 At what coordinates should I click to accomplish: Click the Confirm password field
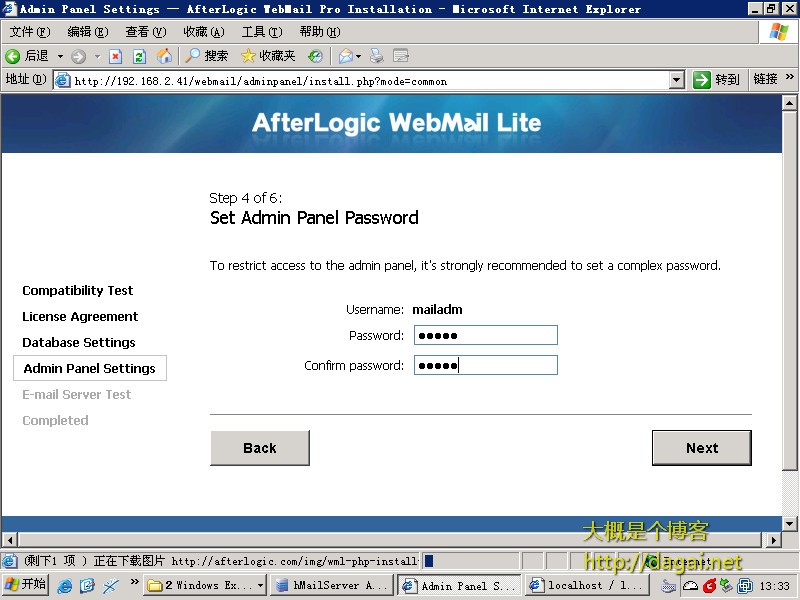[x=486, y=365]
